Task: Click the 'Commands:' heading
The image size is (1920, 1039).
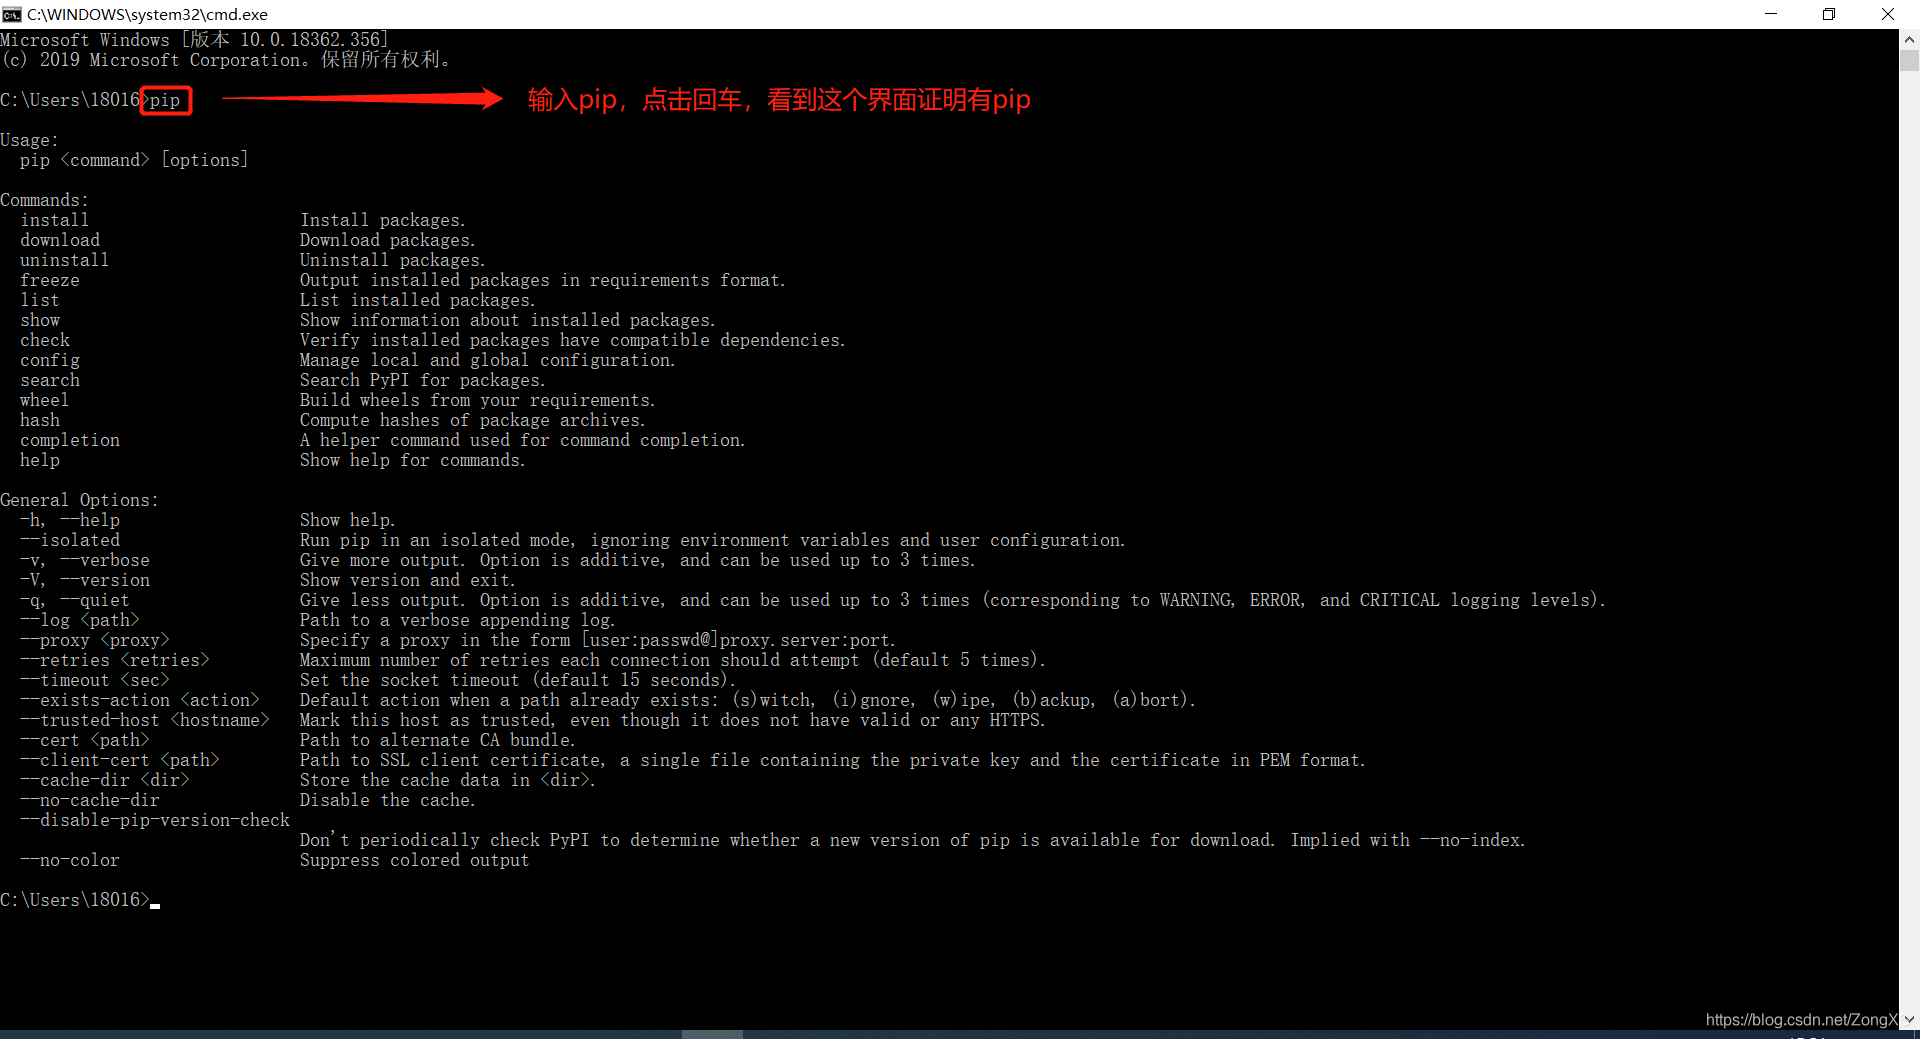Action: (45, 200)
